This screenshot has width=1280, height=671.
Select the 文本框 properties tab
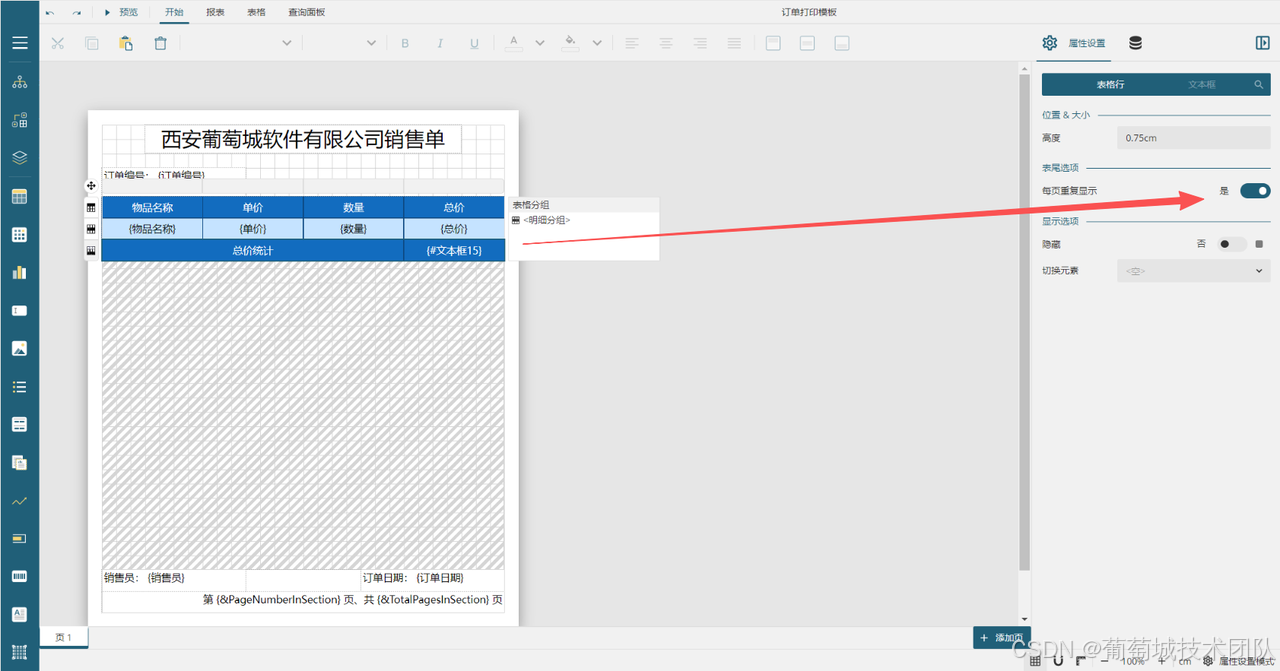coord(1201,85)
